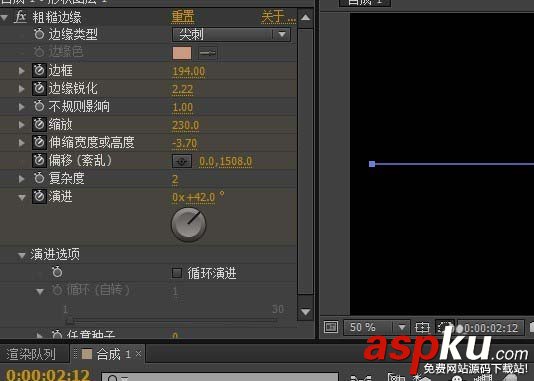Image resolution: width=534 pixels, height=381 pixels.
Task: Toggle stopwatch for 边框 property
Action: click(x=39, y=70)
